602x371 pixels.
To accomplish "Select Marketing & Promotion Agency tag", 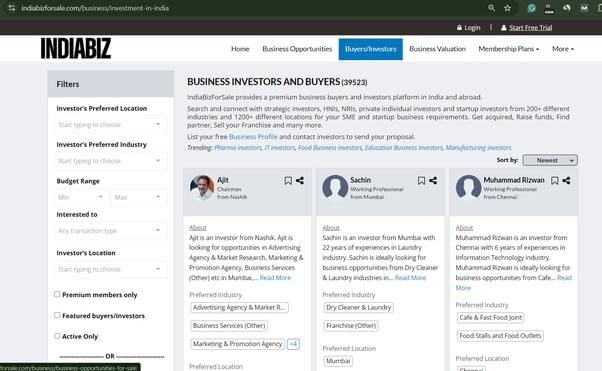I will pyautogui.click(x=237, y=344).
